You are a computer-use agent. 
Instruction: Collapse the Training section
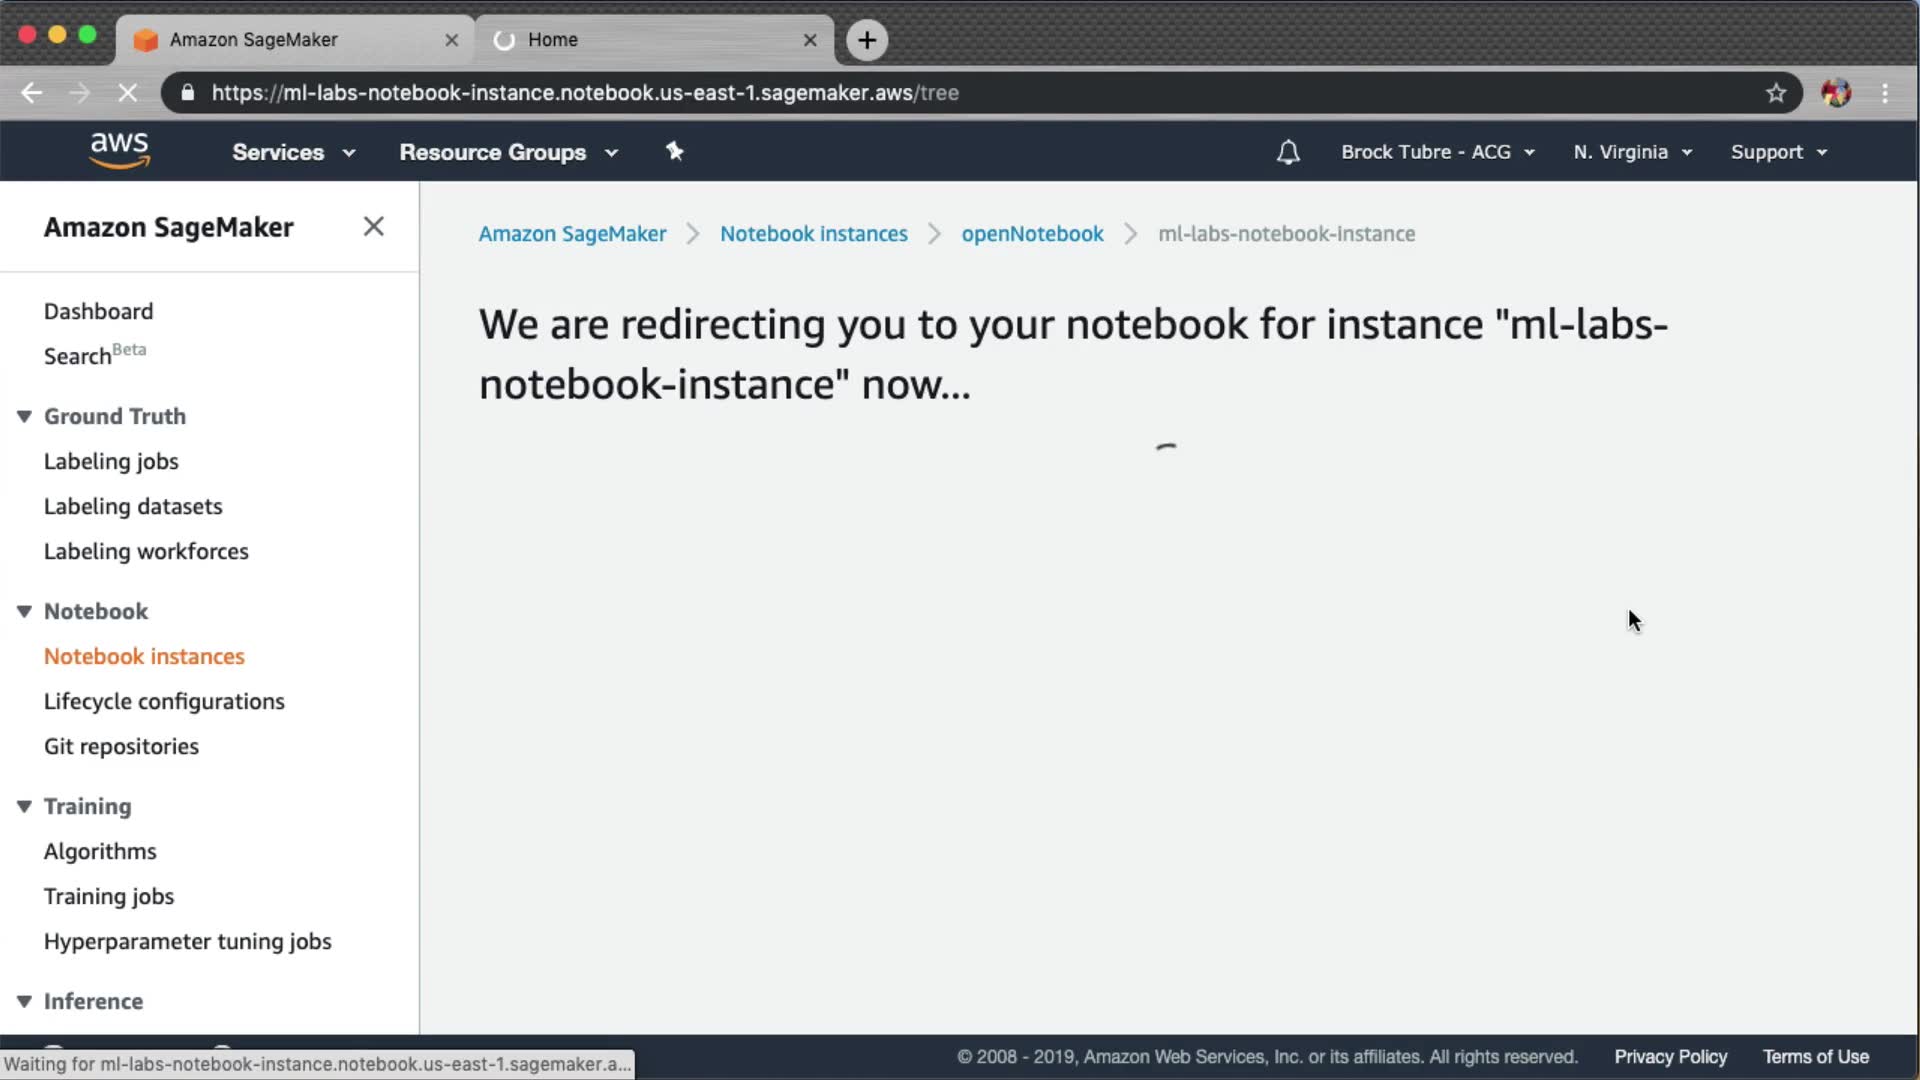click(25, 806)
